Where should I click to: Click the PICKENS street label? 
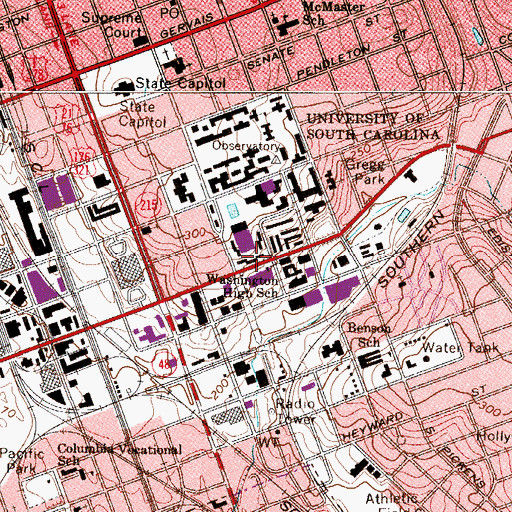tap(462, 467)
